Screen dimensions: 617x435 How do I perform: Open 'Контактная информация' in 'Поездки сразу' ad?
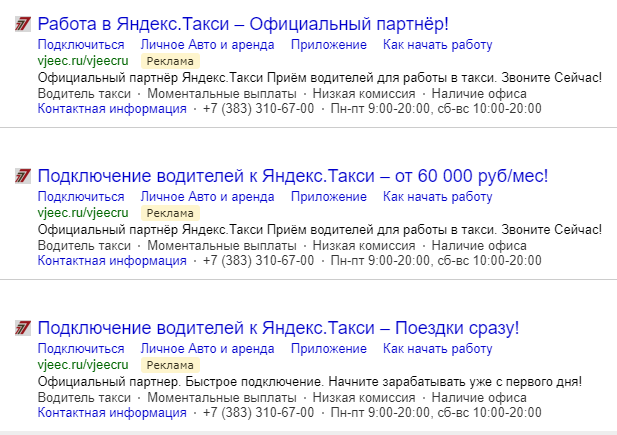pyautogui.click(x=112, y=413)
